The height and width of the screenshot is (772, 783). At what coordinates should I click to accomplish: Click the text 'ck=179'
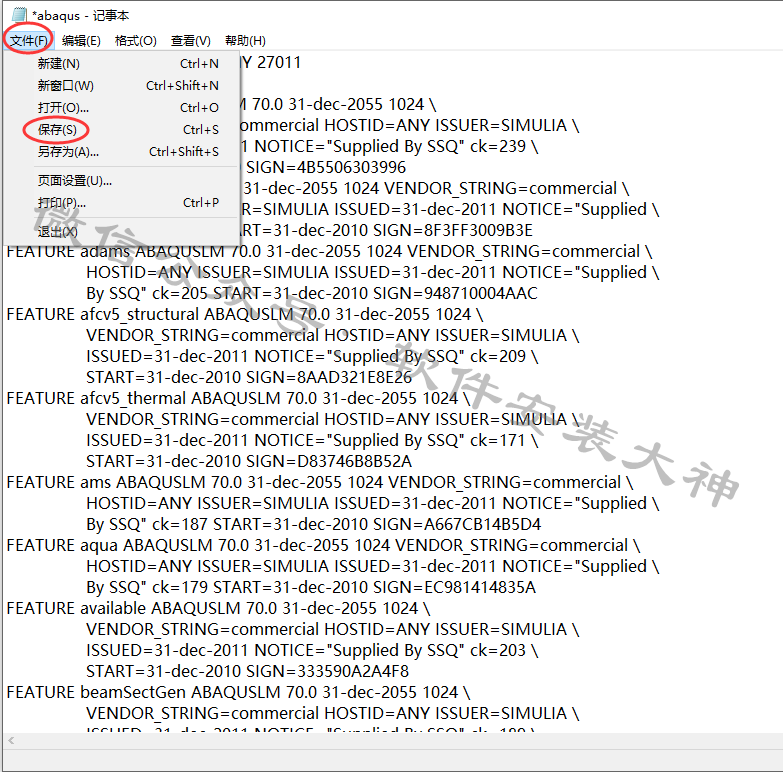(180, 587)
